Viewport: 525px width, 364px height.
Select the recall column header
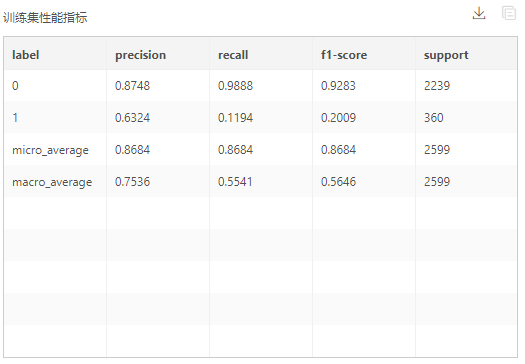point(233,55)
